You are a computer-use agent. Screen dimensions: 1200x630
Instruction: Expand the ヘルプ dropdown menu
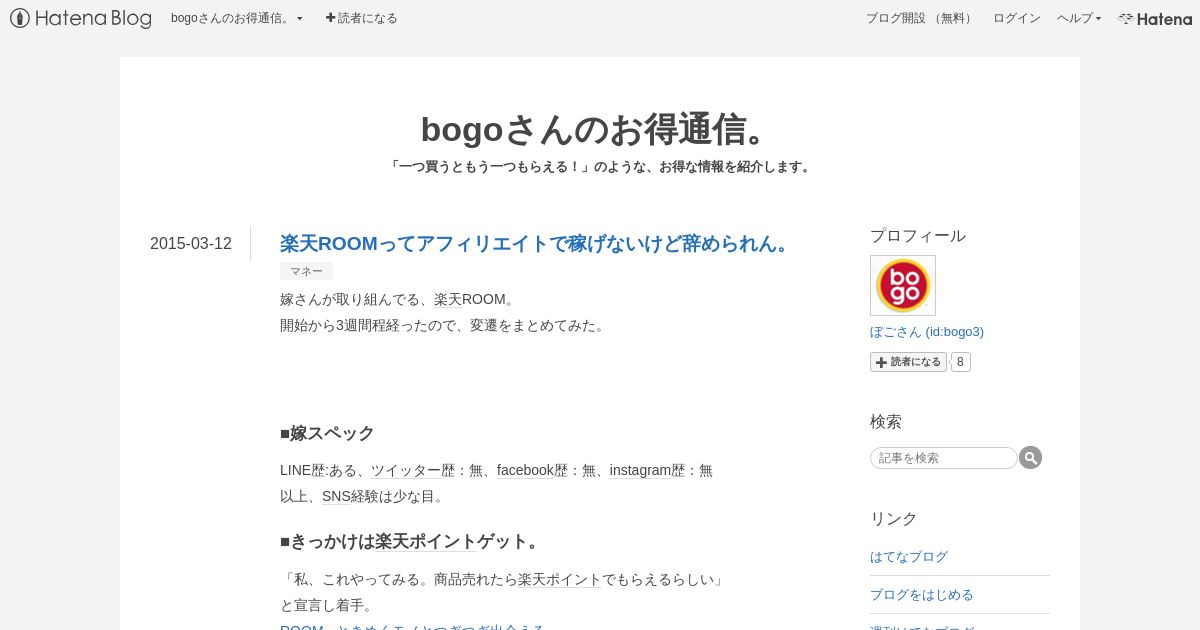tap(1079, 18)
